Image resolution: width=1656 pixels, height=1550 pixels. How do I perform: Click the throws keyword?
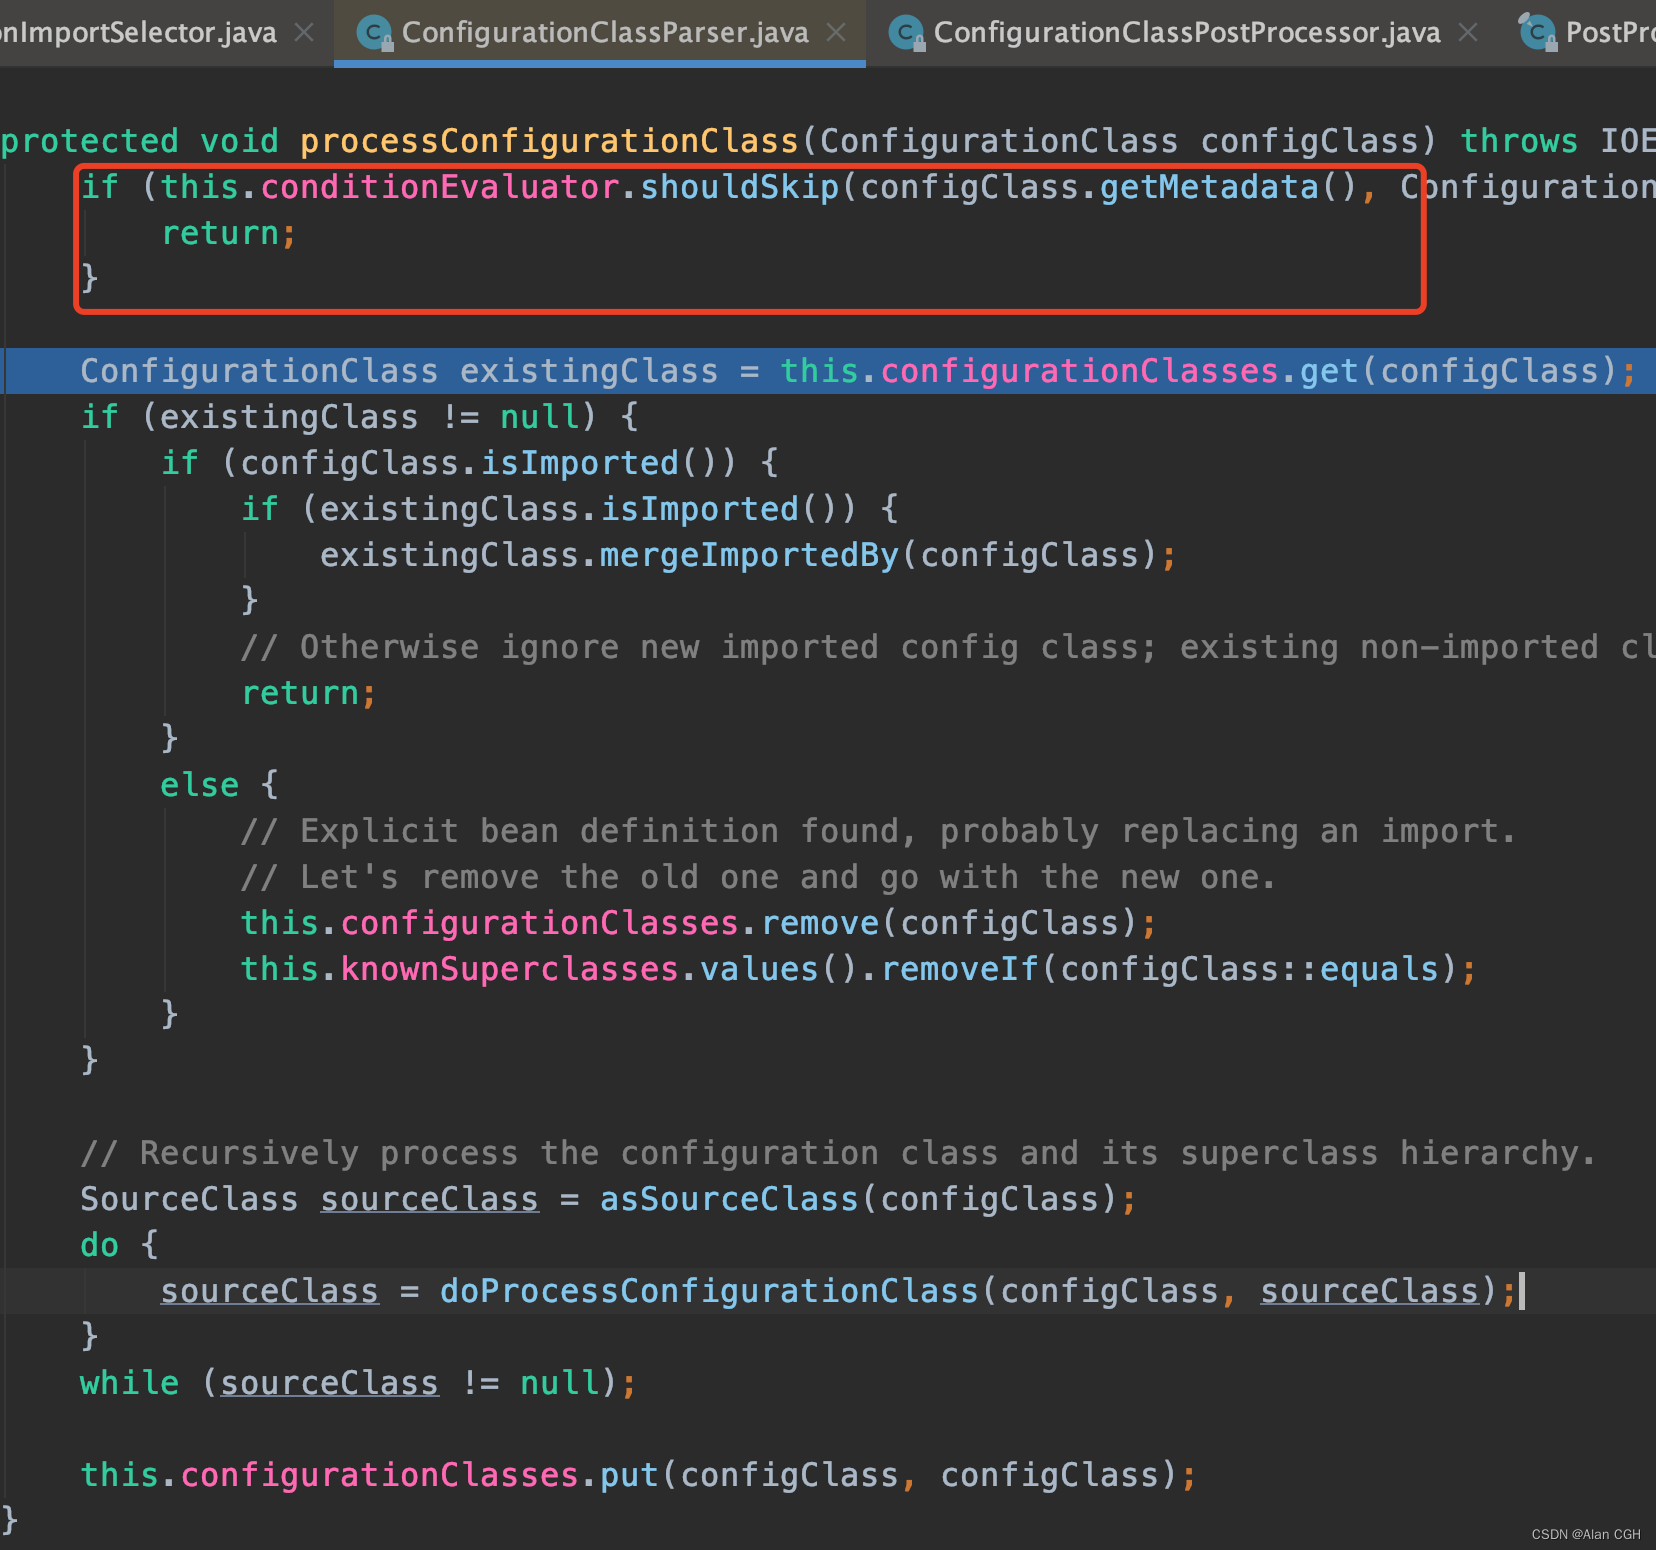coord(1519,141)
